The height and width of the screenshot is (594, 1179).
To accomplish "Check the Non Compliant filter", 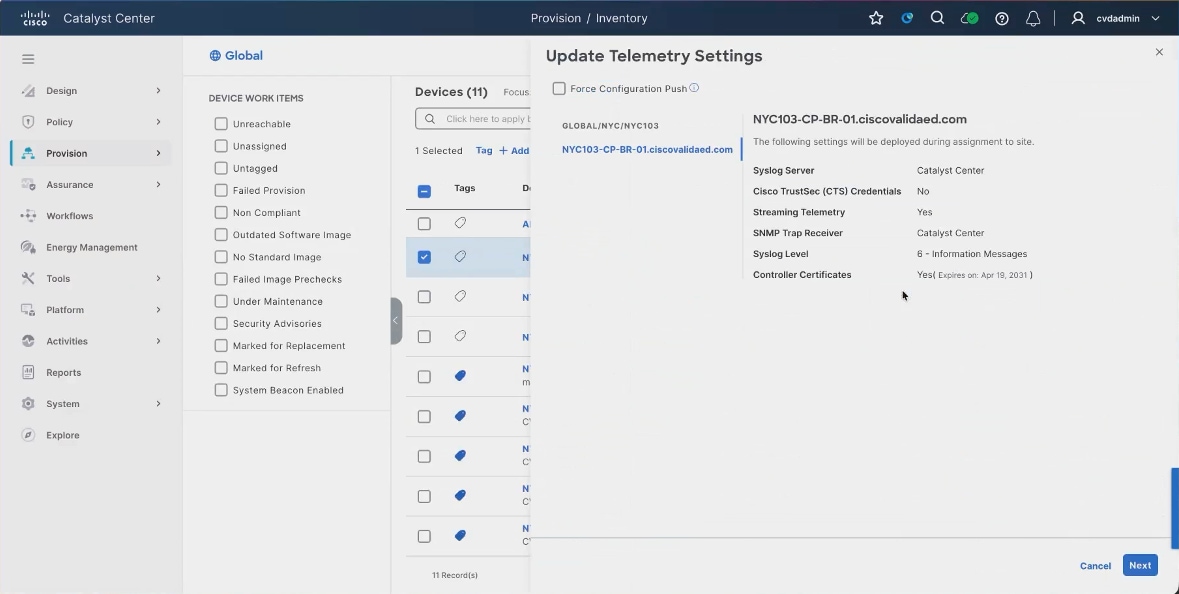I will pos(221,213).
